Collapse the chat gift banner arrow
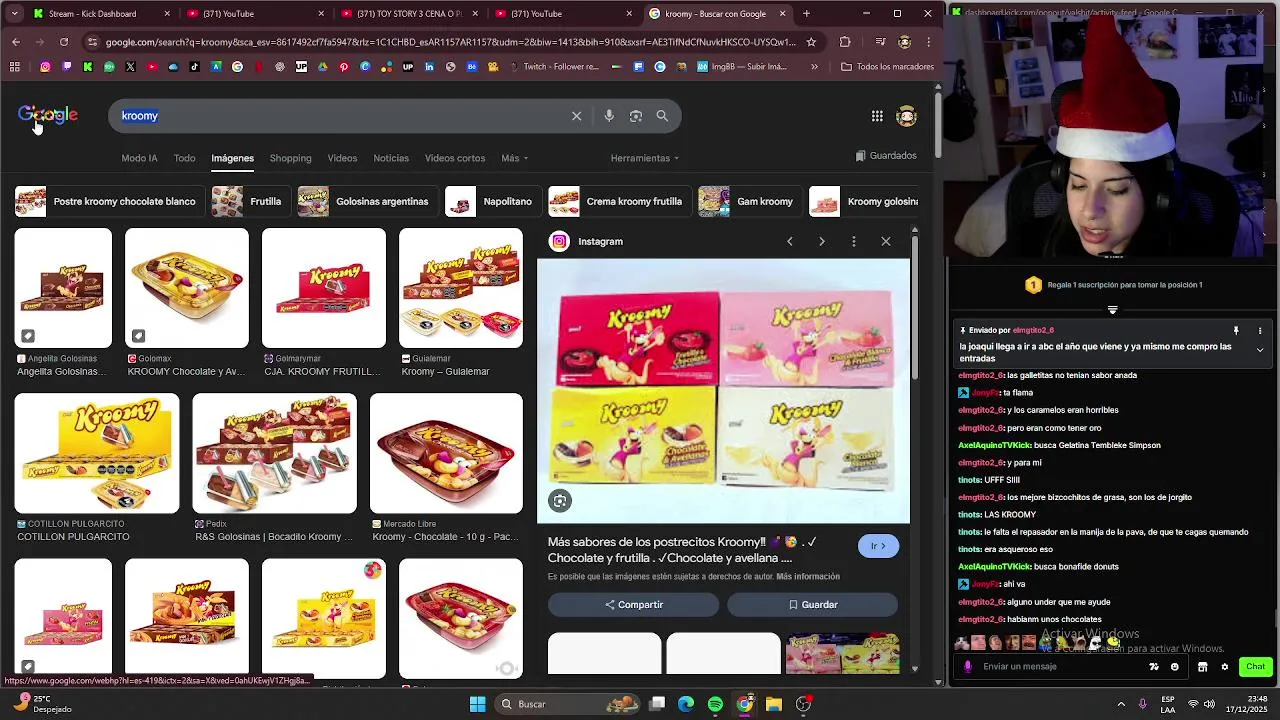This screenshot has width=1280, height=720. click(1112, 310)
